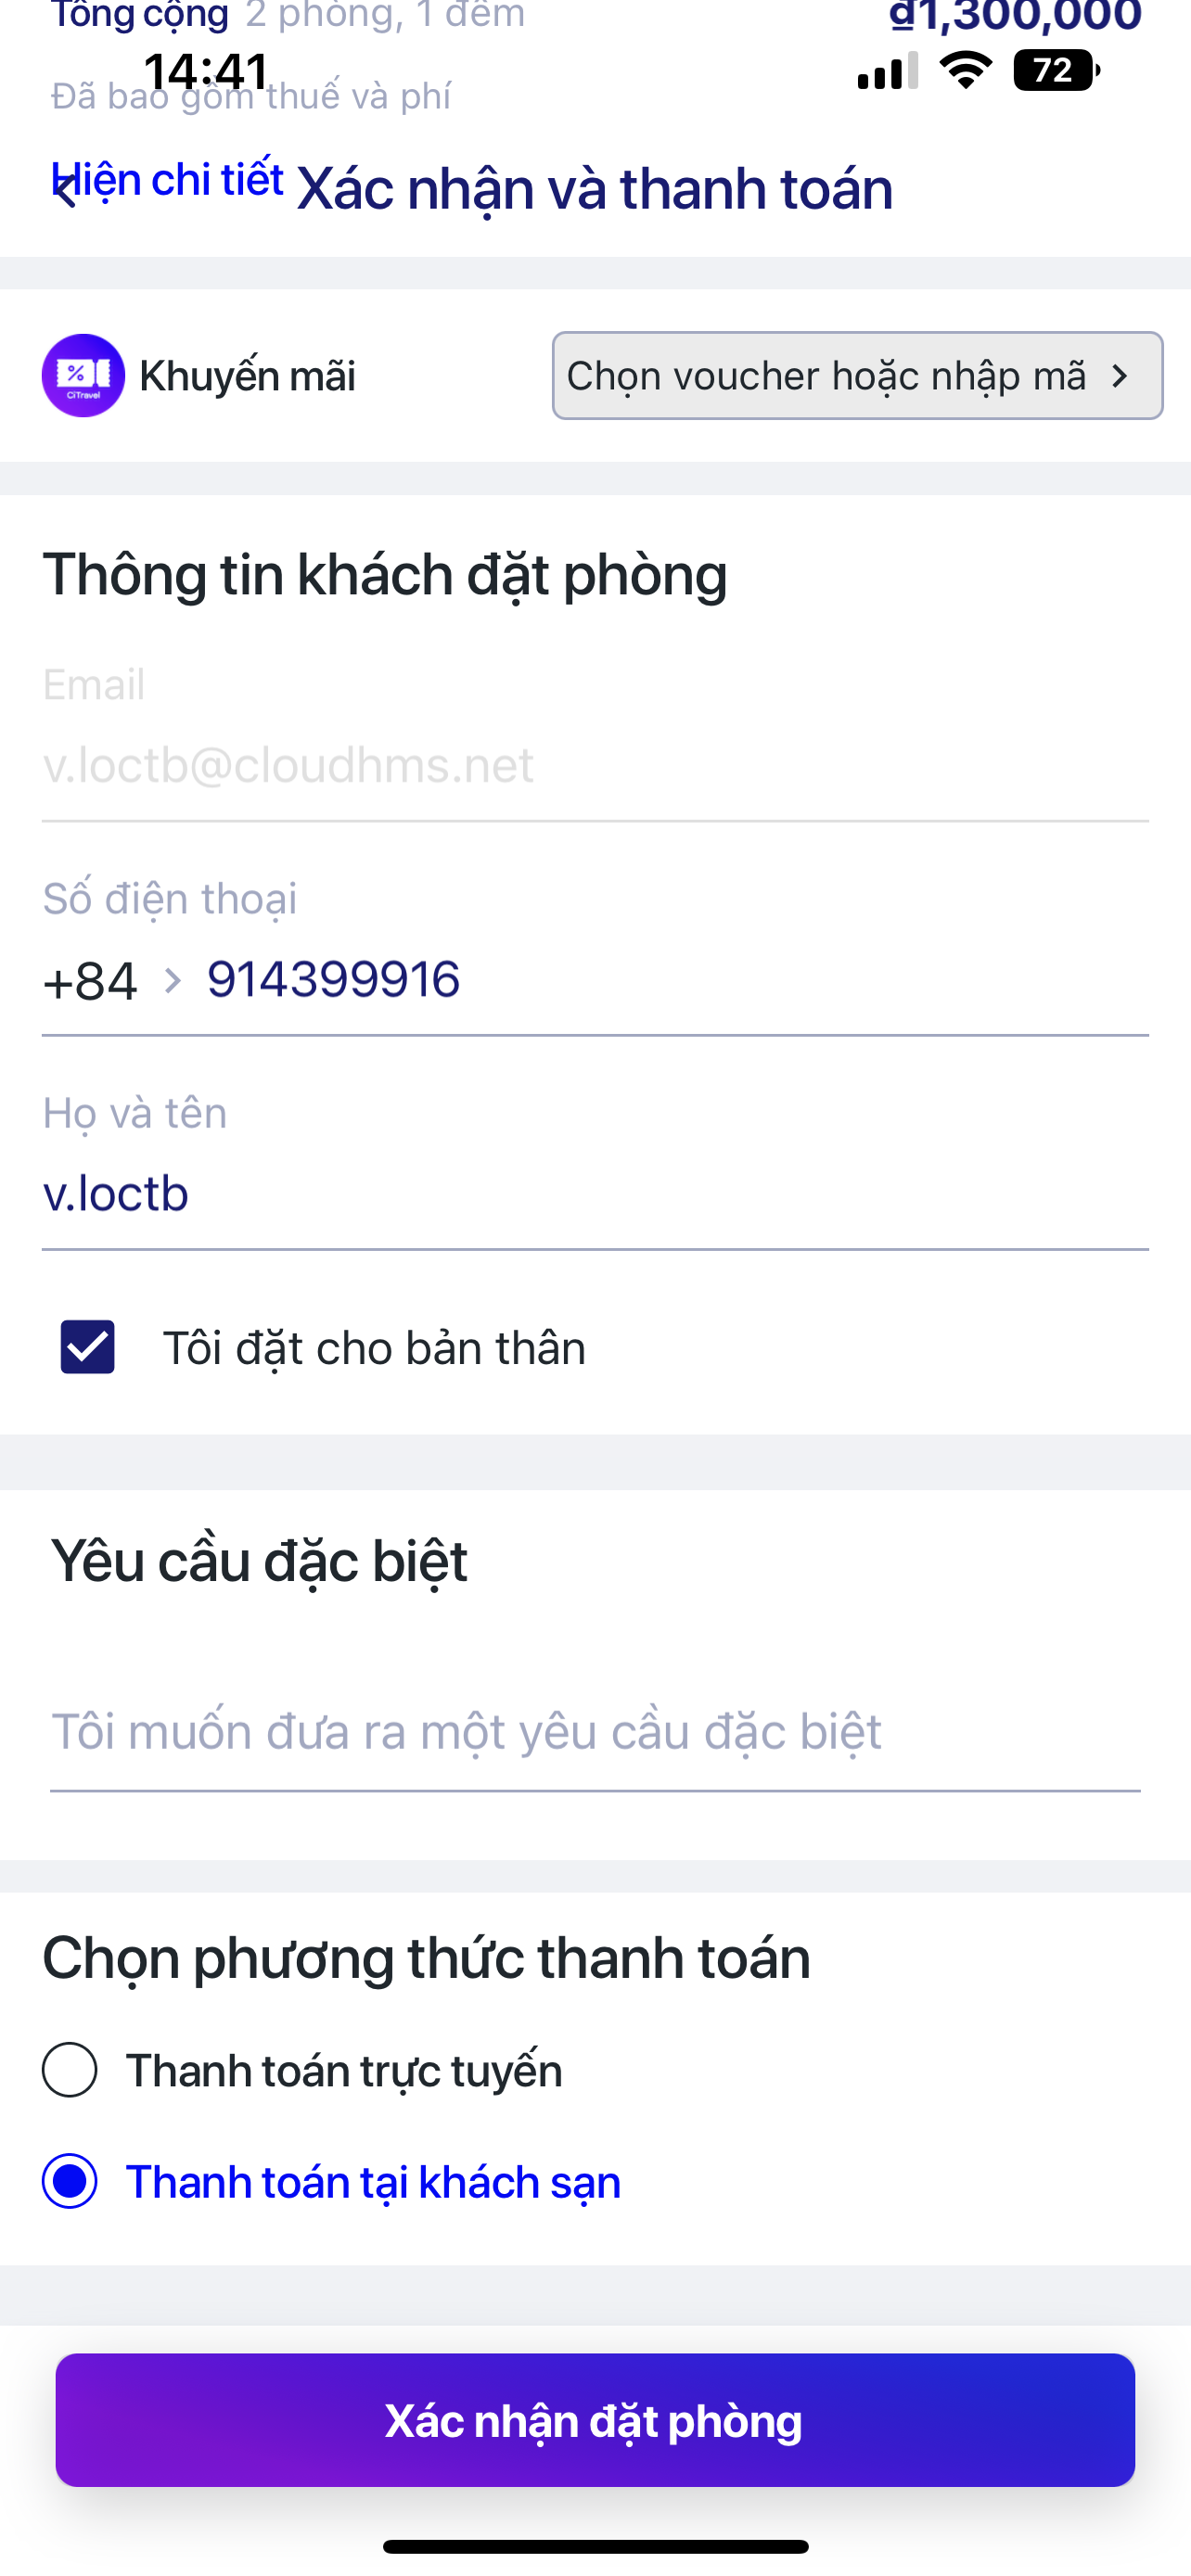Tap the 14:41 clock in status bar

(x=206, y=72)
